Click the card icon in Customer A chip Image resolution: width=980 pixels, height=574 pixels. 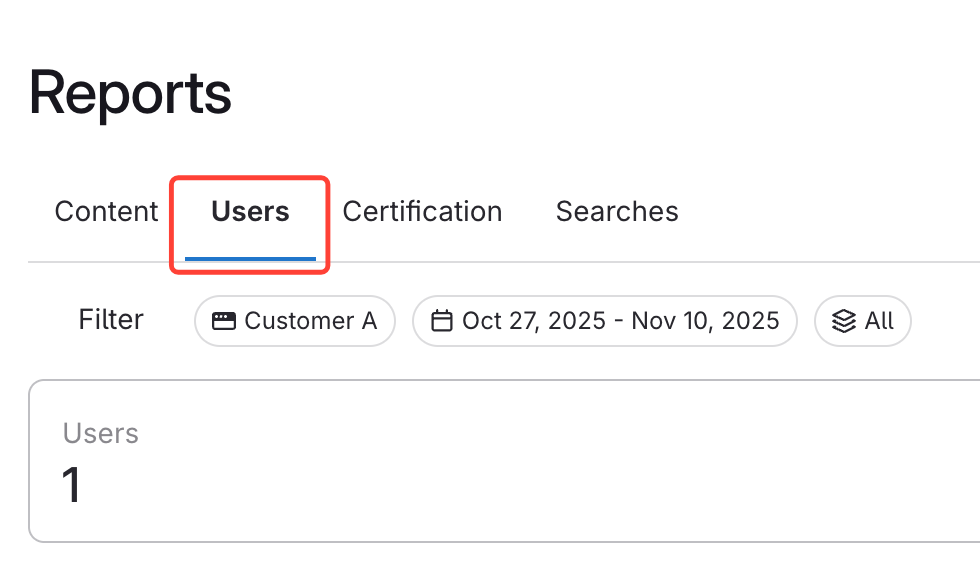pos(224,321)
